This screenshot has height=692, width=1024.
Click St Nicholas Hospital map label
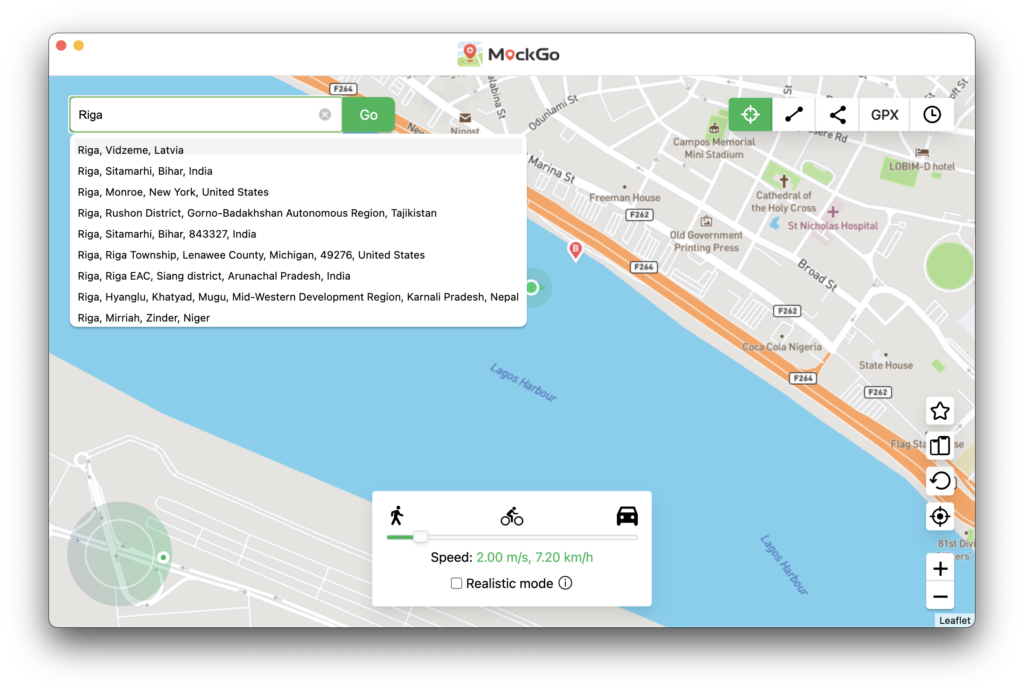[833, 226]
